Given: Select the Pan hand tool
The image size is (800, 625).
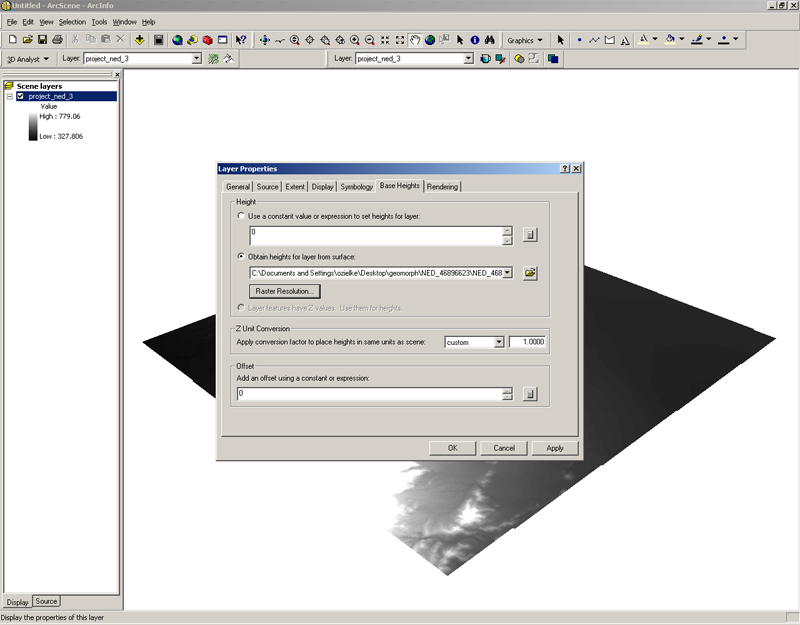Looking at the screenshot, I should coord(414,40).
